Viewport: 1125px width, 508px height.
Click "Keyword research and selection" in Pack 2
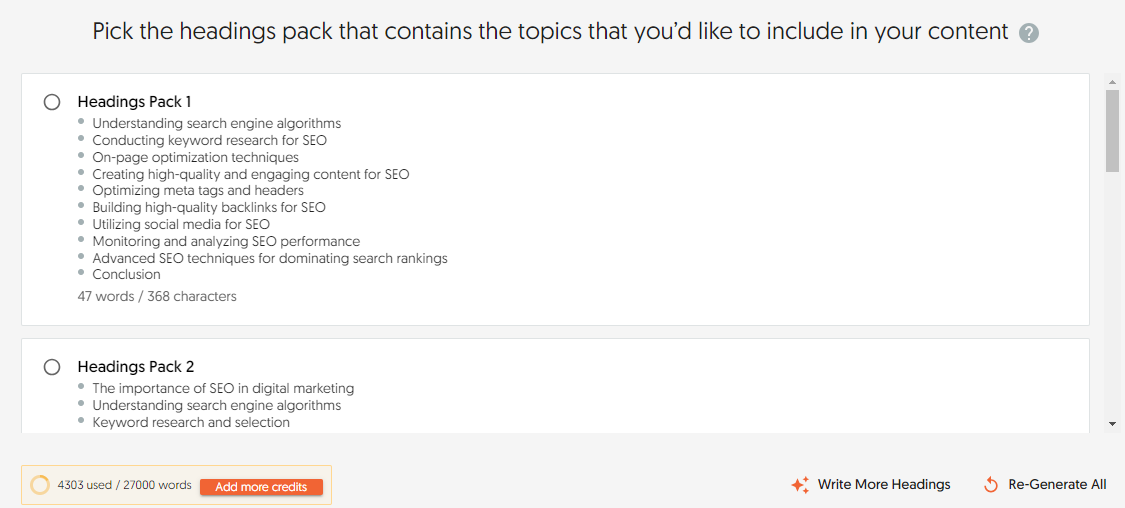click(x=191, y=423)
